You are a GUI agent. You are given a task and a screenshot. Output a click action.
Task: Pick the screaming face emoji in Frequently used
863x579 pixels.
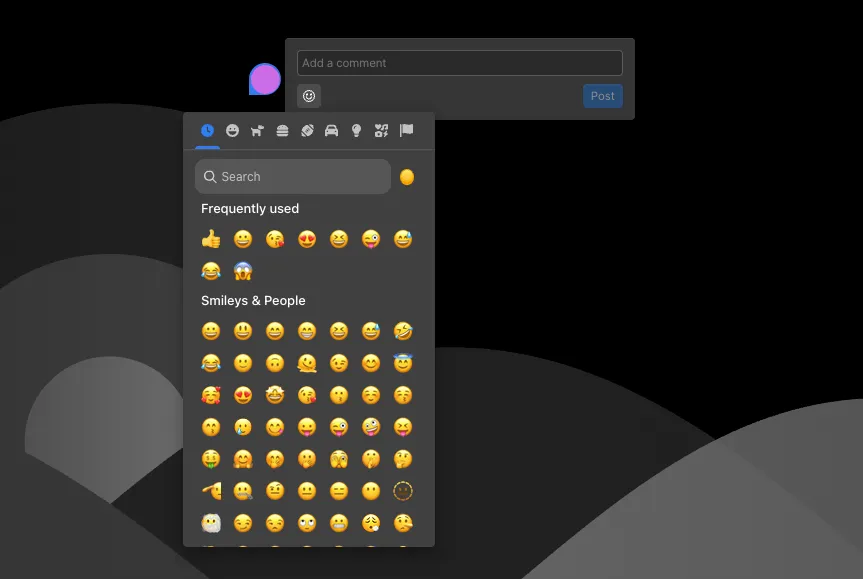point(243,271)
